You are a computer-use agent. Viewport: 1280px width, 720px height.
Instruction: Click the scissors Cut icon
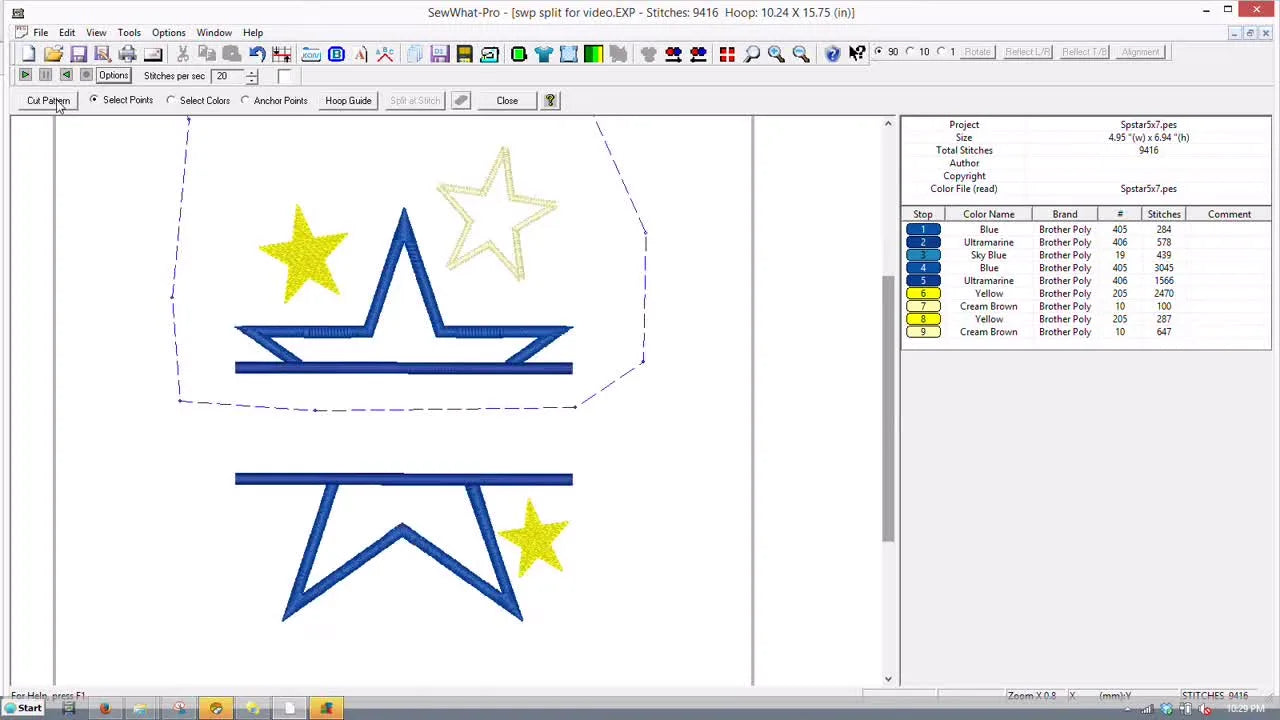183,53
